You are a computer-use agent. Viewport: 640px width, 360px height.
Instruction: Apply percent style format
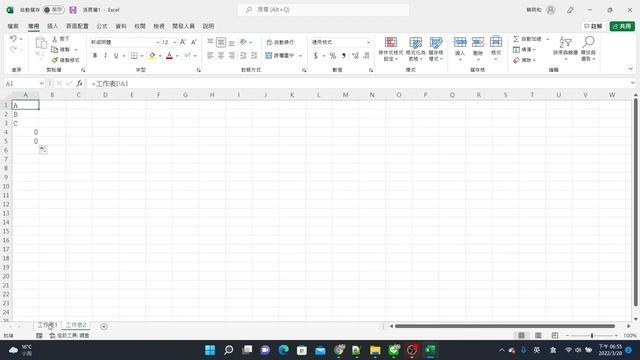click(333, 56)
